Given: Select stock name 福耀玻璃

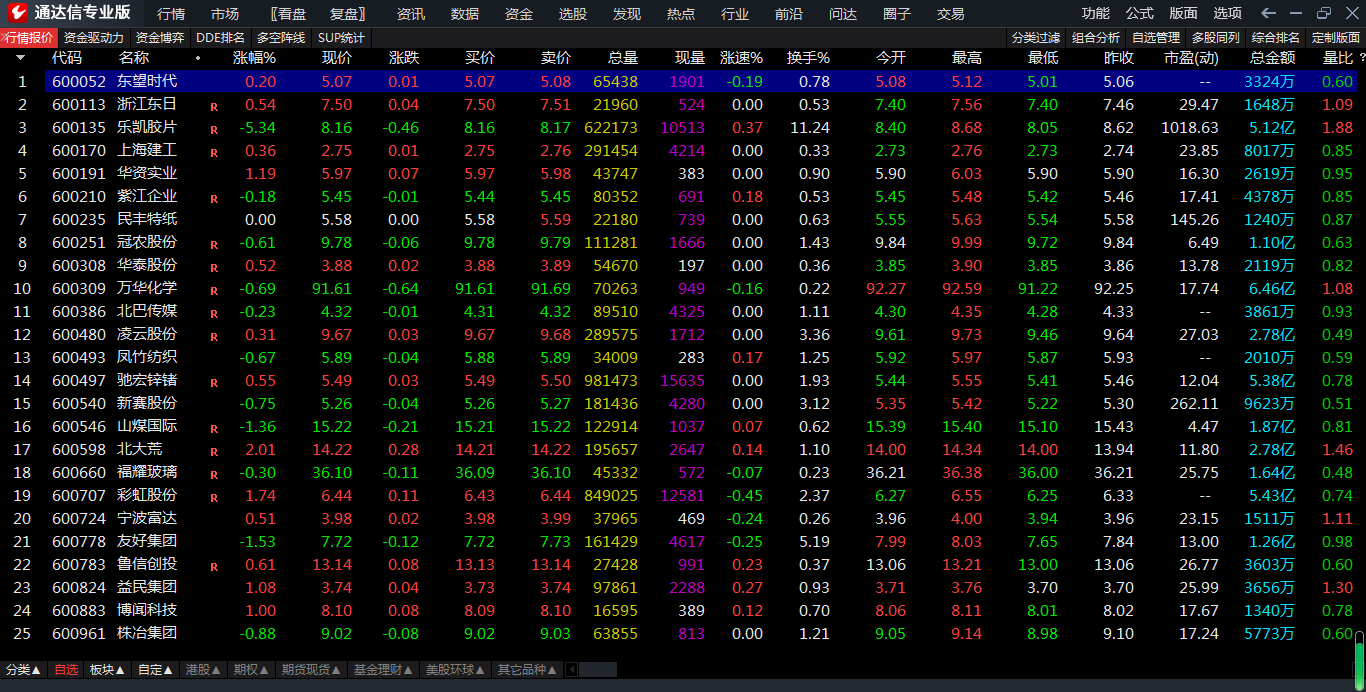Looking at the screenshot, I should click(x=147, y=472).
